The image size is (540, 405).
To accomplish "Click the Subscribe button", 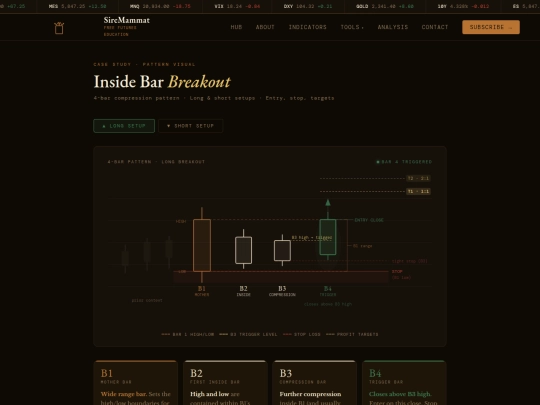I will click(x=491, y=27).
